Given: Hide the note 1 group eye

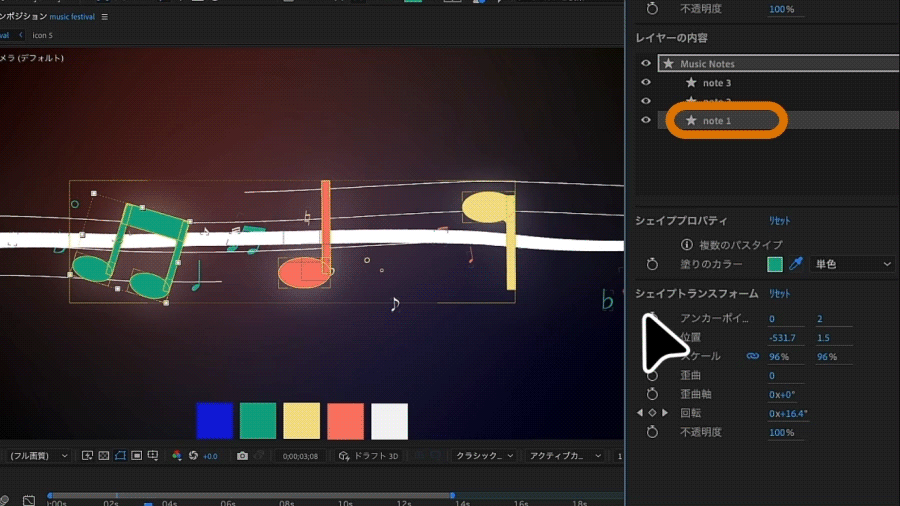Looking at the screenshot, I should point(646,120).
